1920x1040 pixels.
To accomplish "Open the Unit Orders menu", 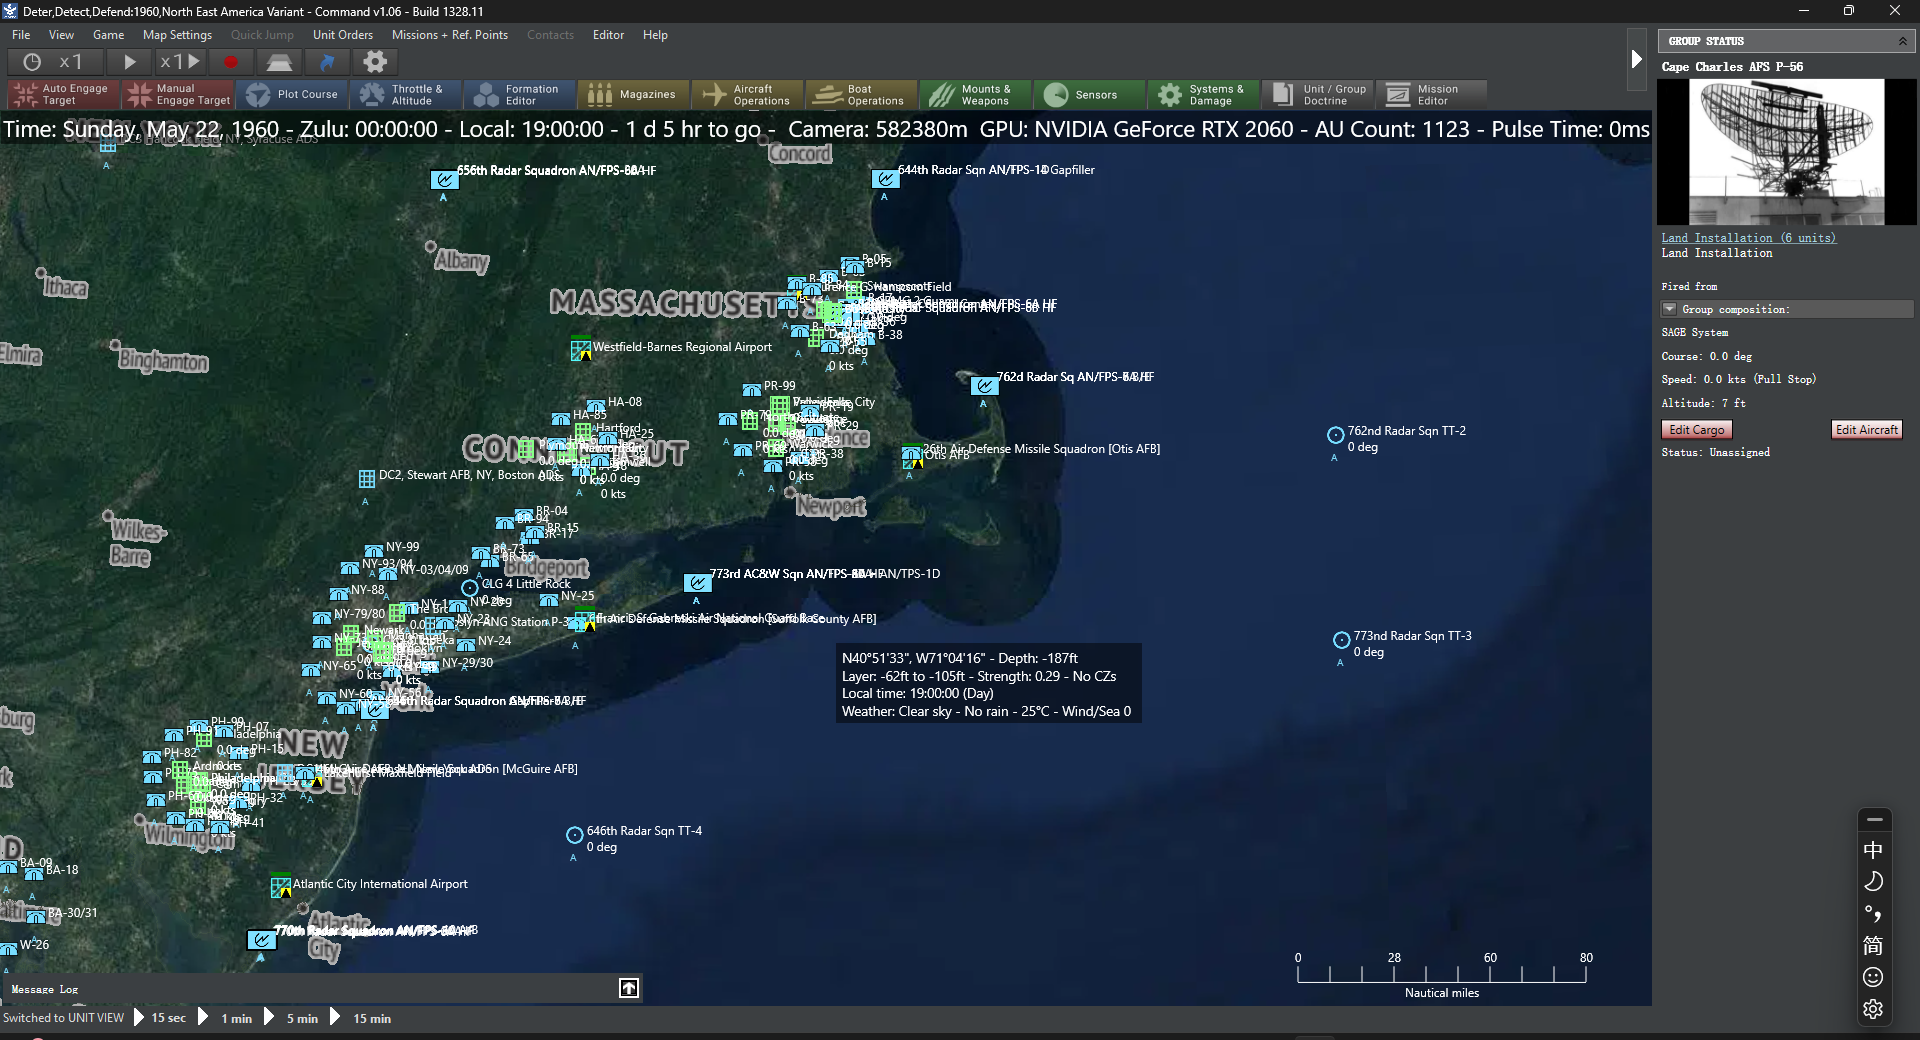I will point(343,35).
